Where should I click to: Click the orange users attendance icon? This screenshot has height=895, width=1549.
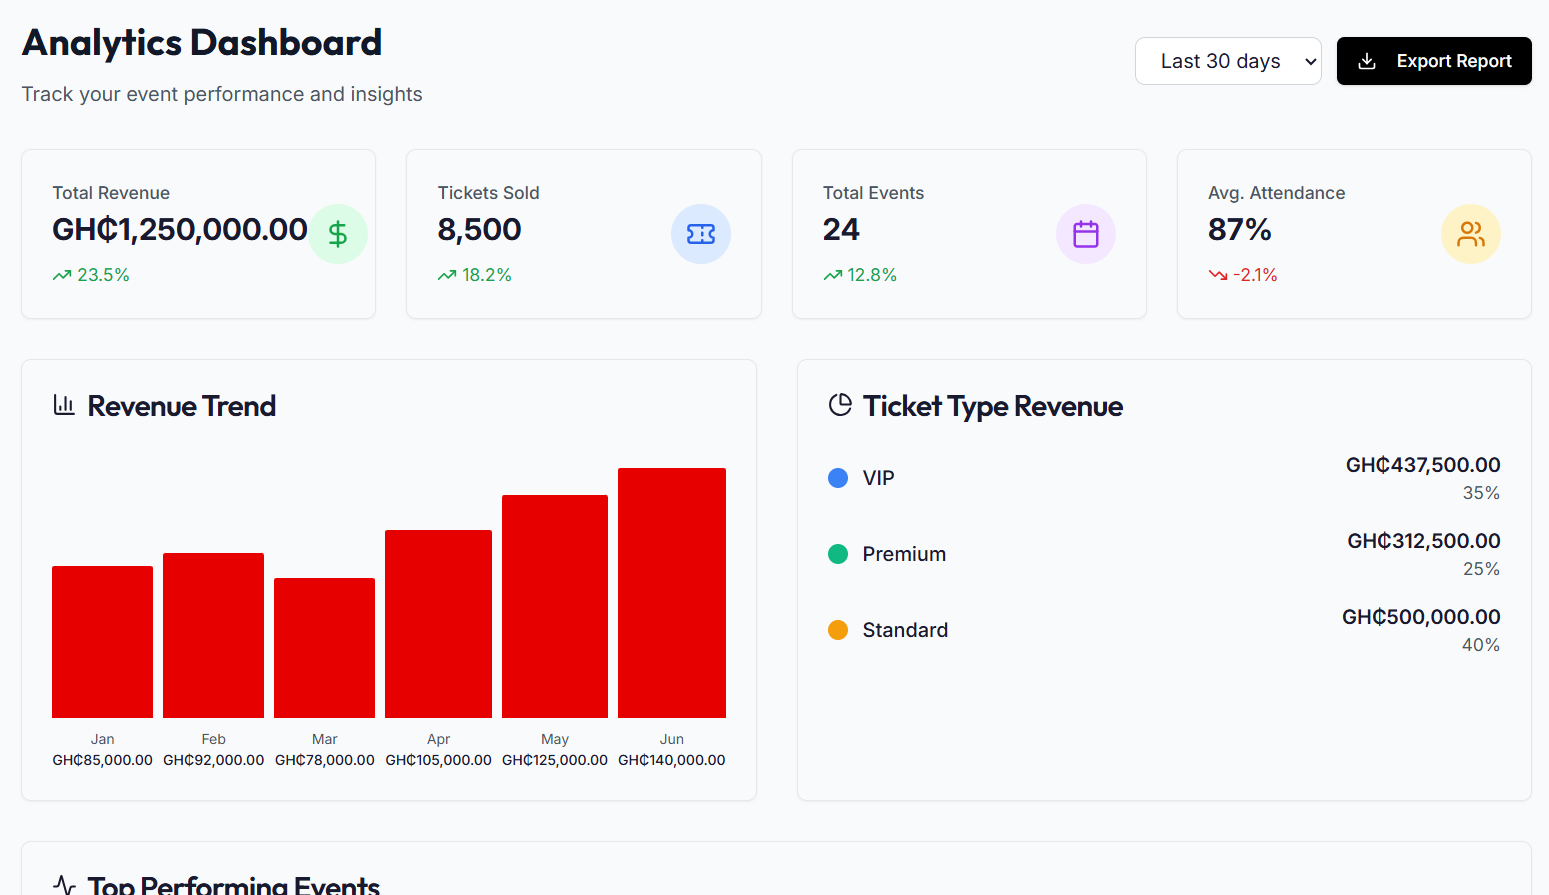click(1471, 234)
